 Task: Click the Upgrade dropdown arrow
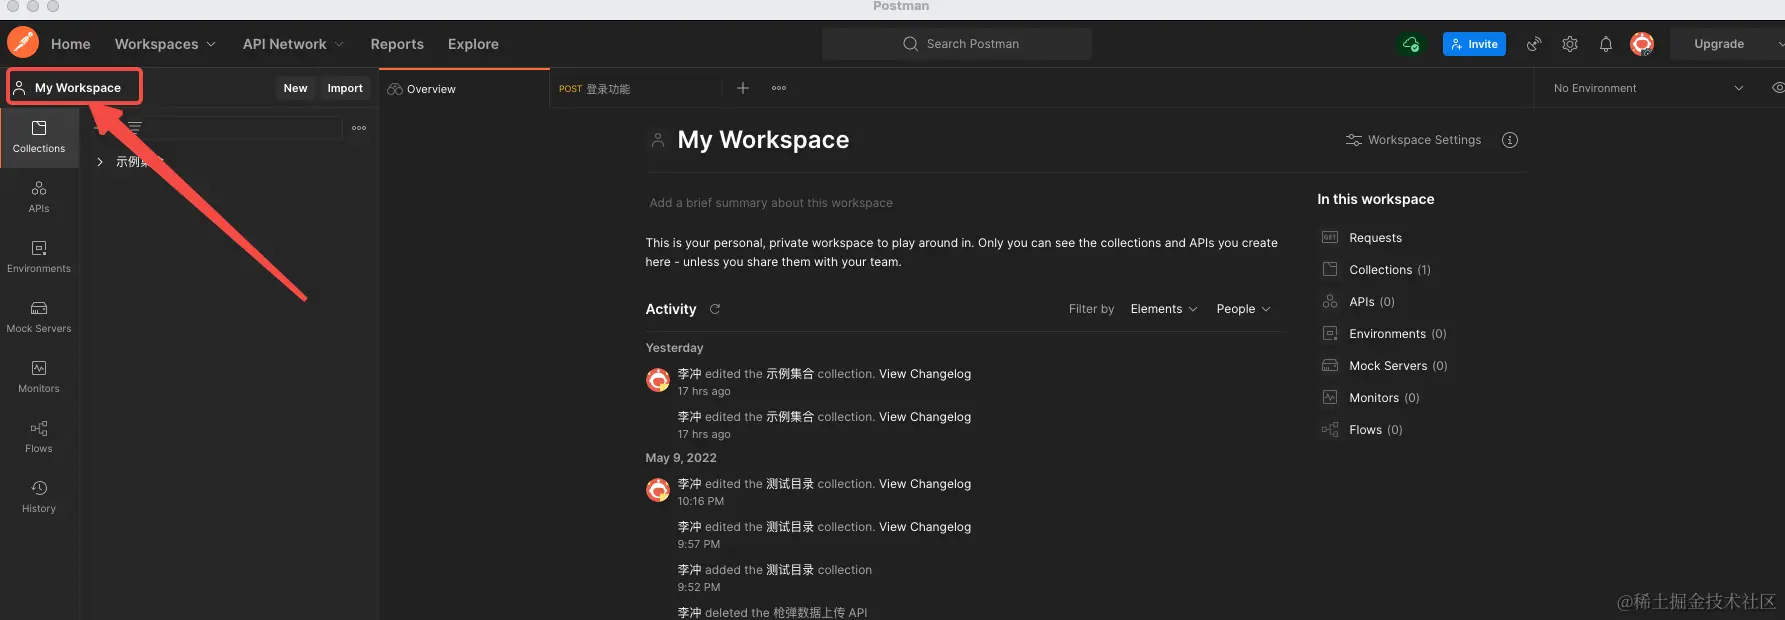pyautogui.click(x=1780, y=44)
